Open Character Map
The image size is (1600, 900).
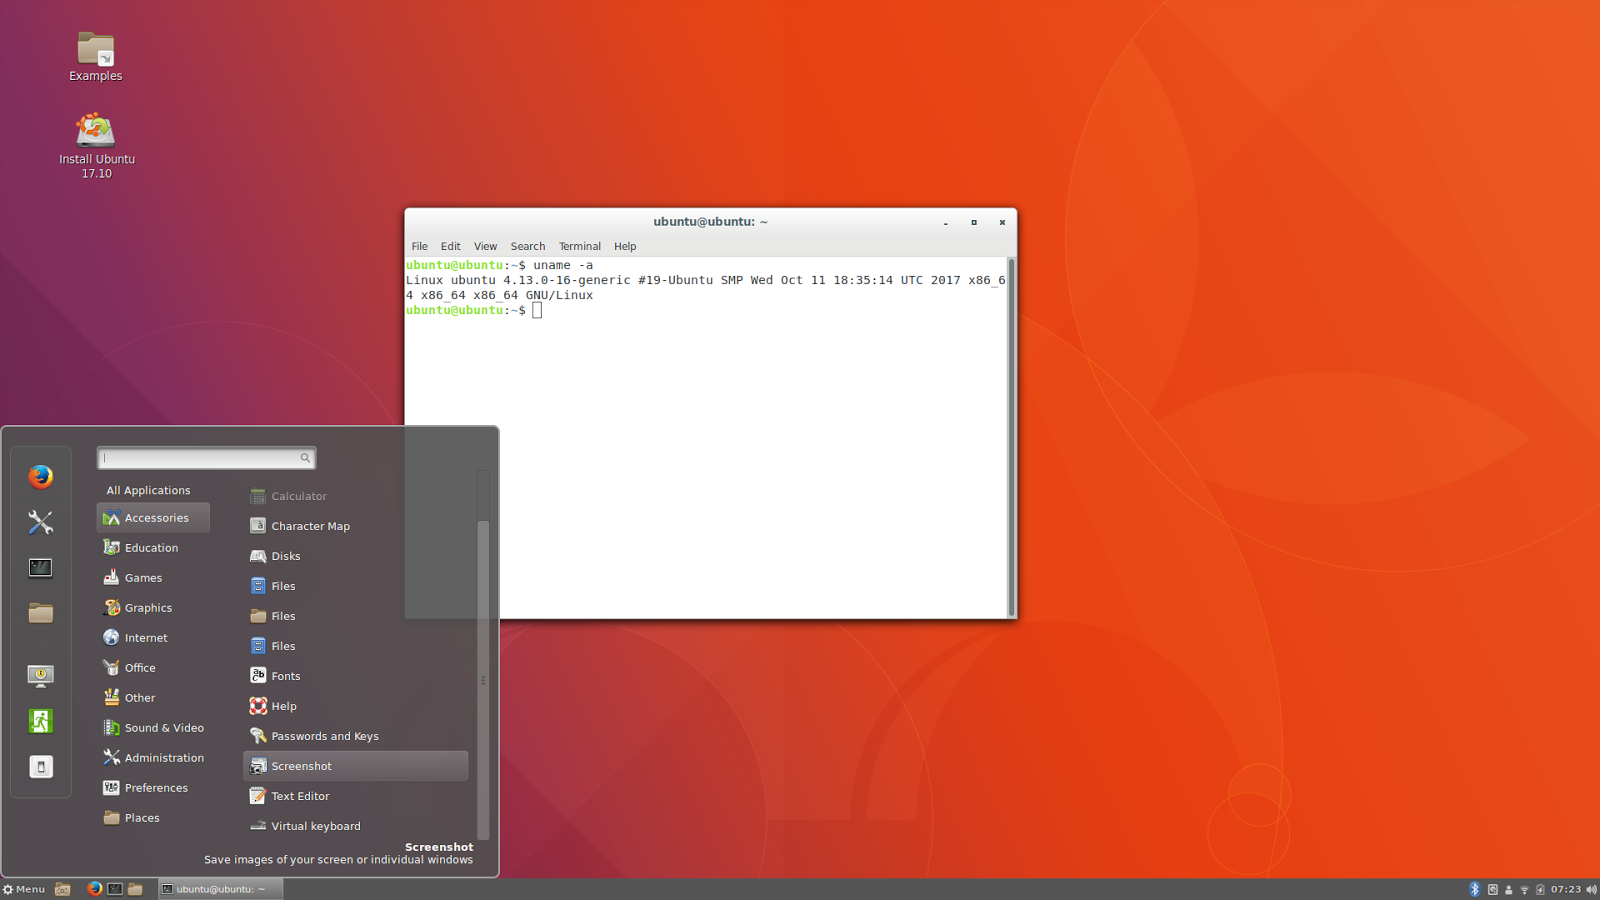(x=310, y=525)
